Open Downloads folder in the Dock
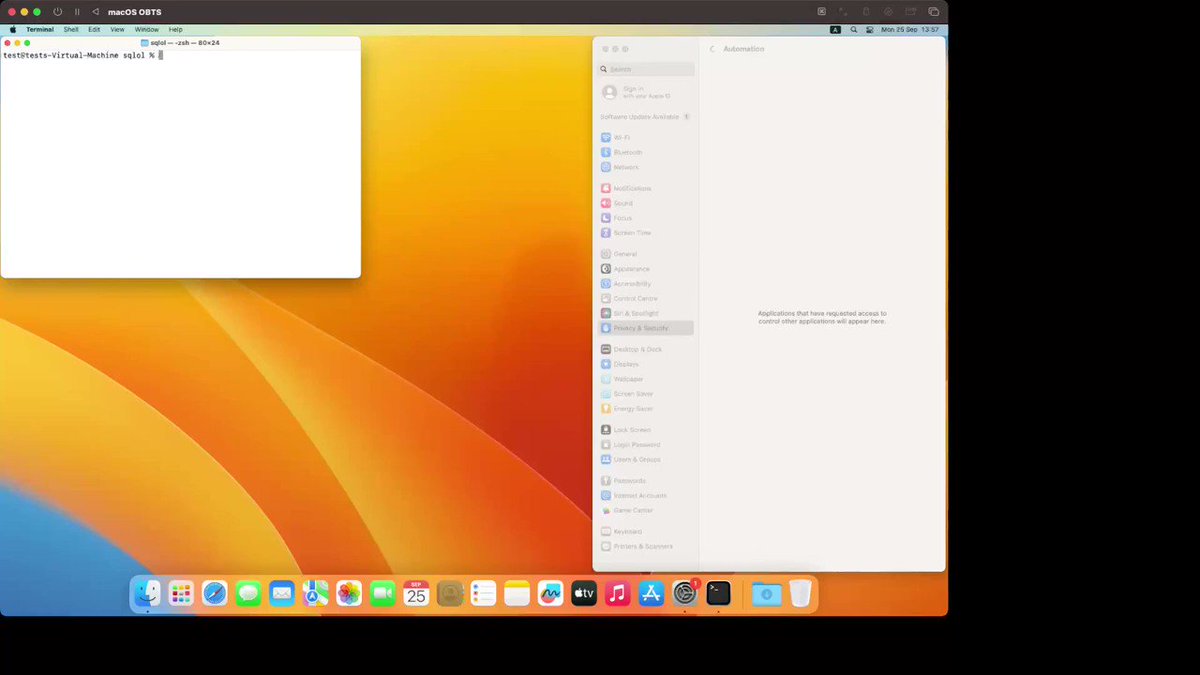Image resolution: width=1200 pixels, height=675 pixels. (x=767, y=594)
